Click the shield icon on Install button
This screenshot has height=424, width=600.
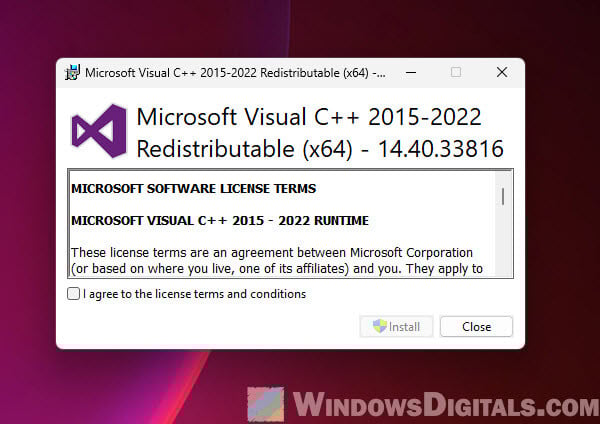click(x=380, y=326)
